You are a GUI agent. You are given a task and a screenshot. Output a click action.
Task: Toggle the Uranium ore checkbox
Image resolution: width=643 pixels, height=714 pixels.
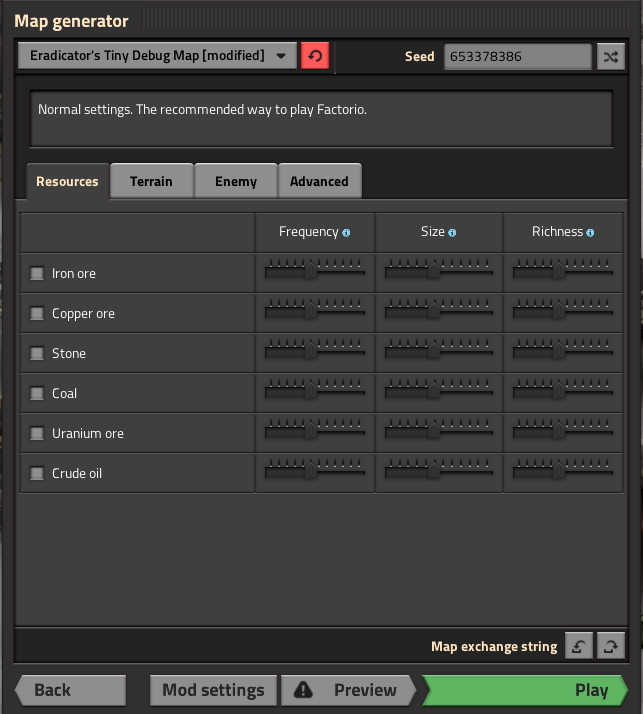pyautogui.click(x=37, y=433)
